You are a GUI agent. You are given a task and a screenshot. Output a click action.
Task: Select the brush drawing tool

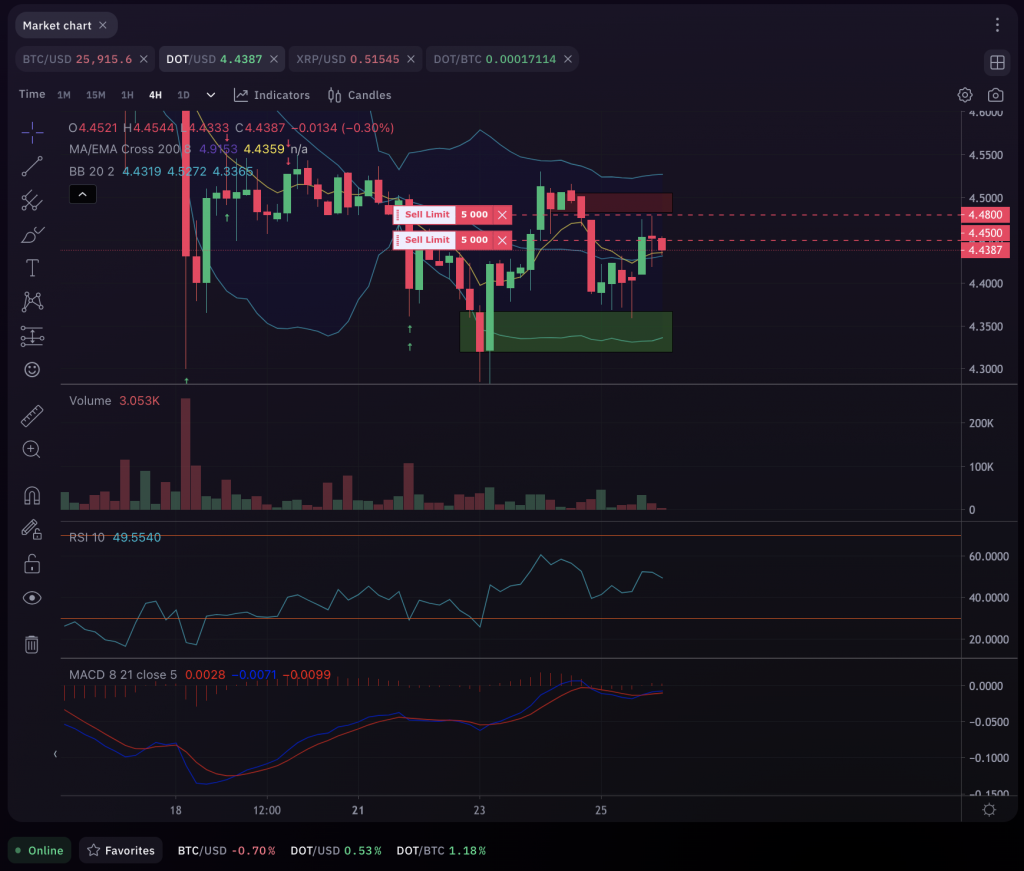pyautogui.click(x=32, y=234)
